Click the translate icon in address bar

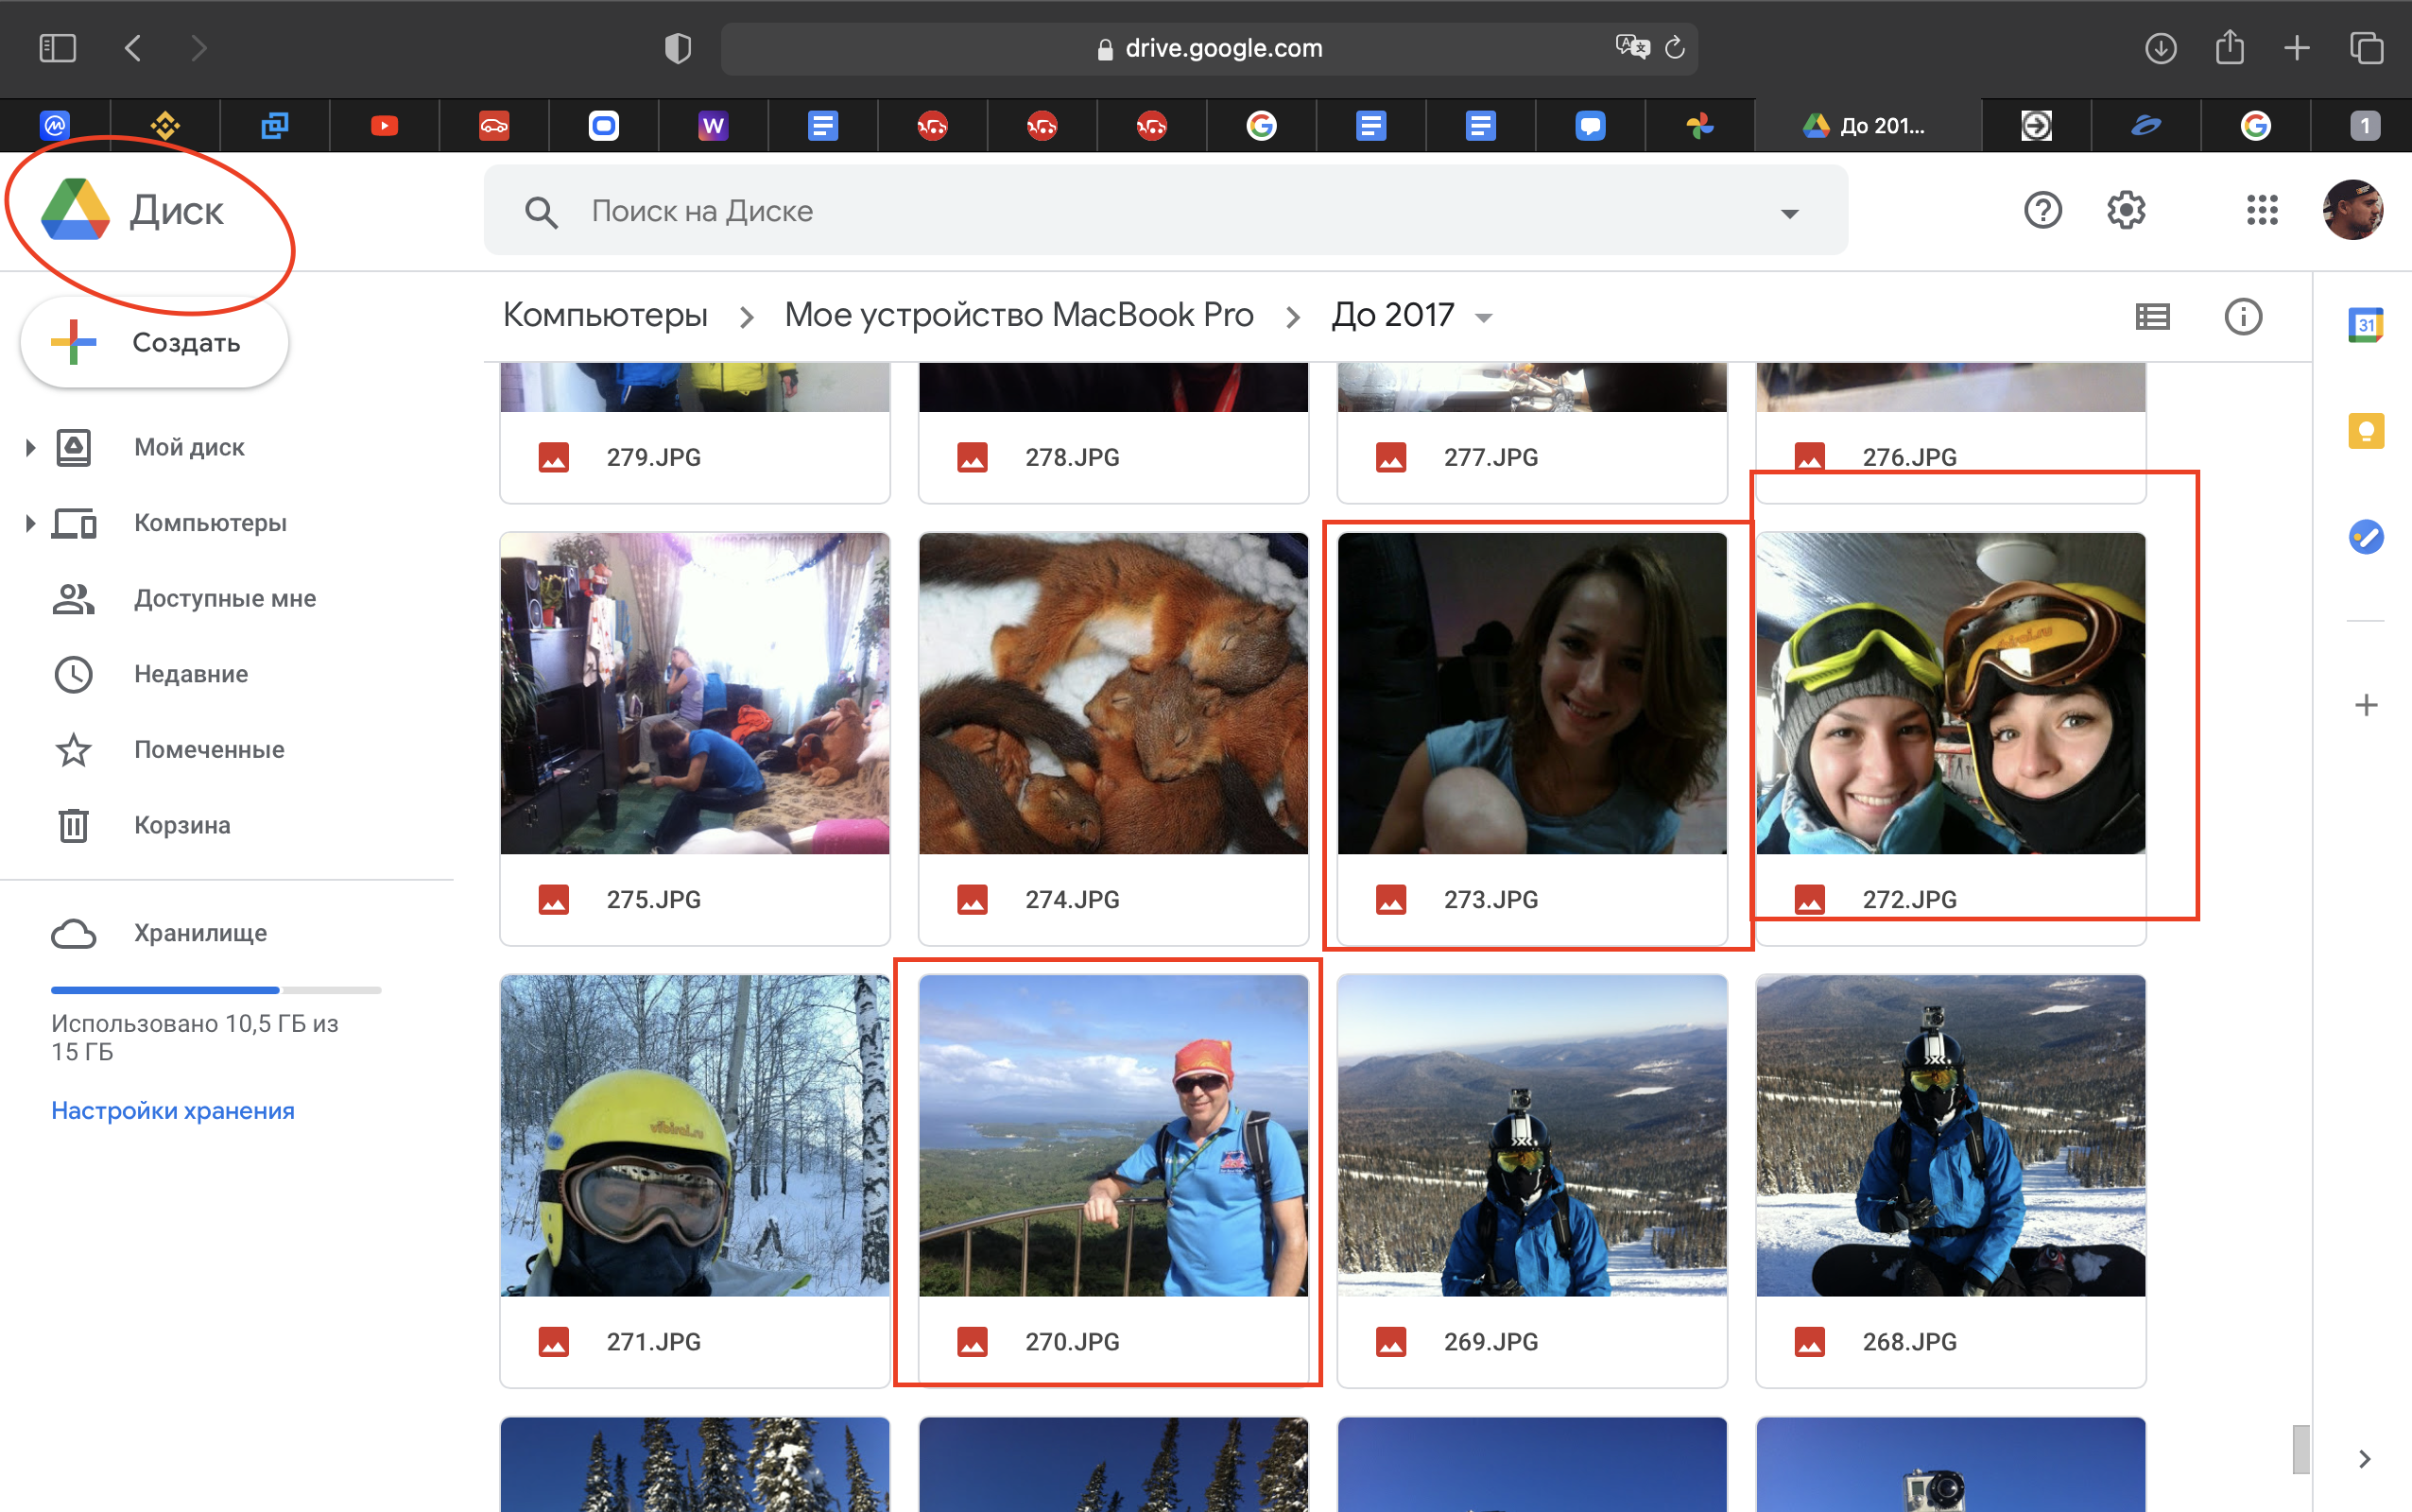click(x=1631, y=47)
